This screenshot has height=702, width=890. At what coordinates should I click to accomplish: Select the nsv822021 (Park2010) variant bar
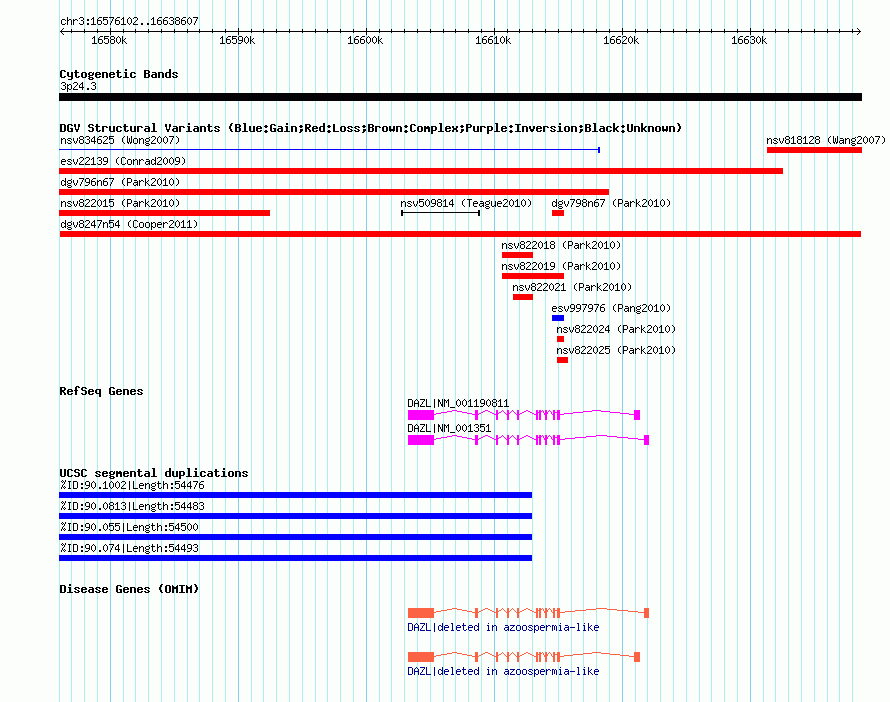click(523, 297)
